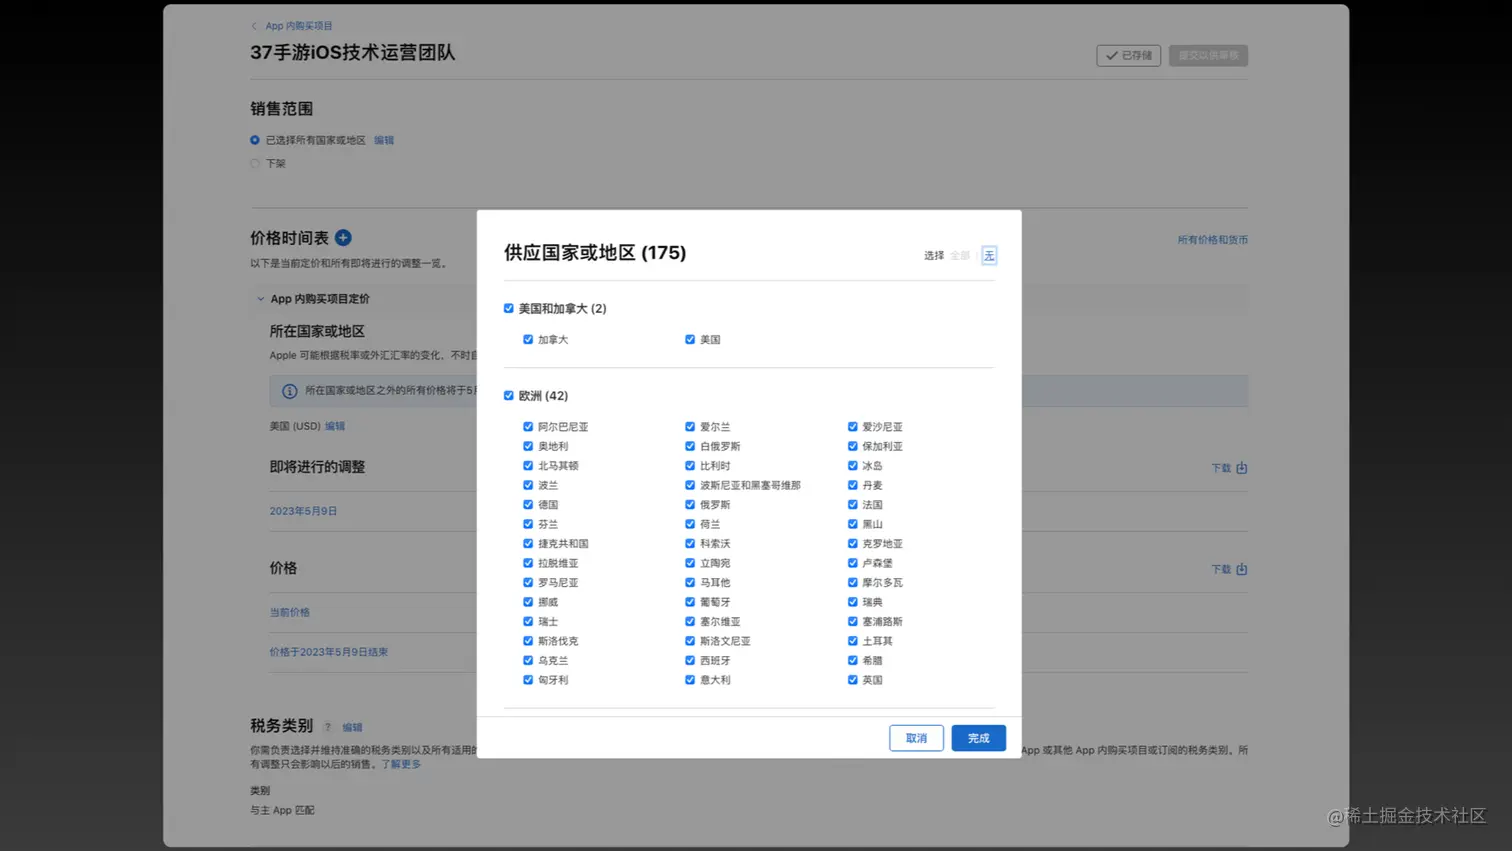
Task: Click 全部 to select all regions
Action: (960, 256)
